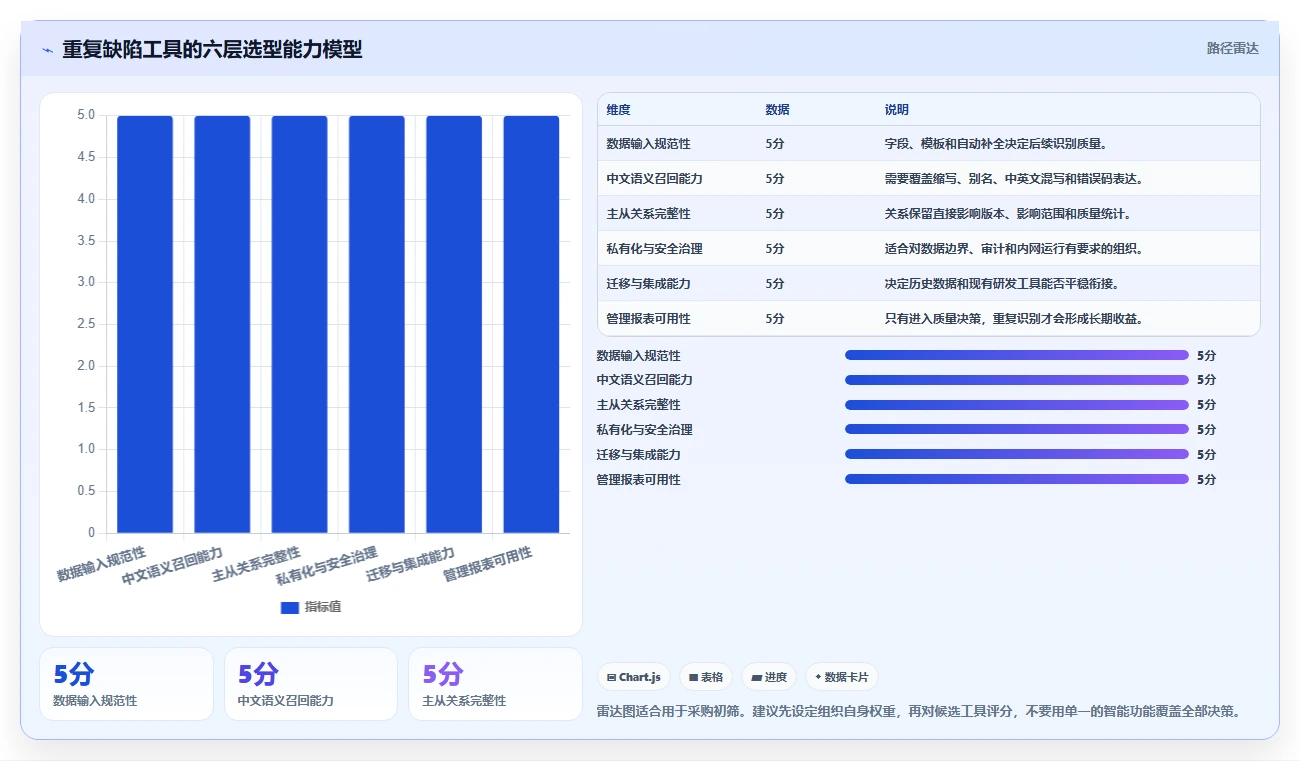
Task: Click the 中文语义召回能力 progress bar
Action: coord(1017,380)
